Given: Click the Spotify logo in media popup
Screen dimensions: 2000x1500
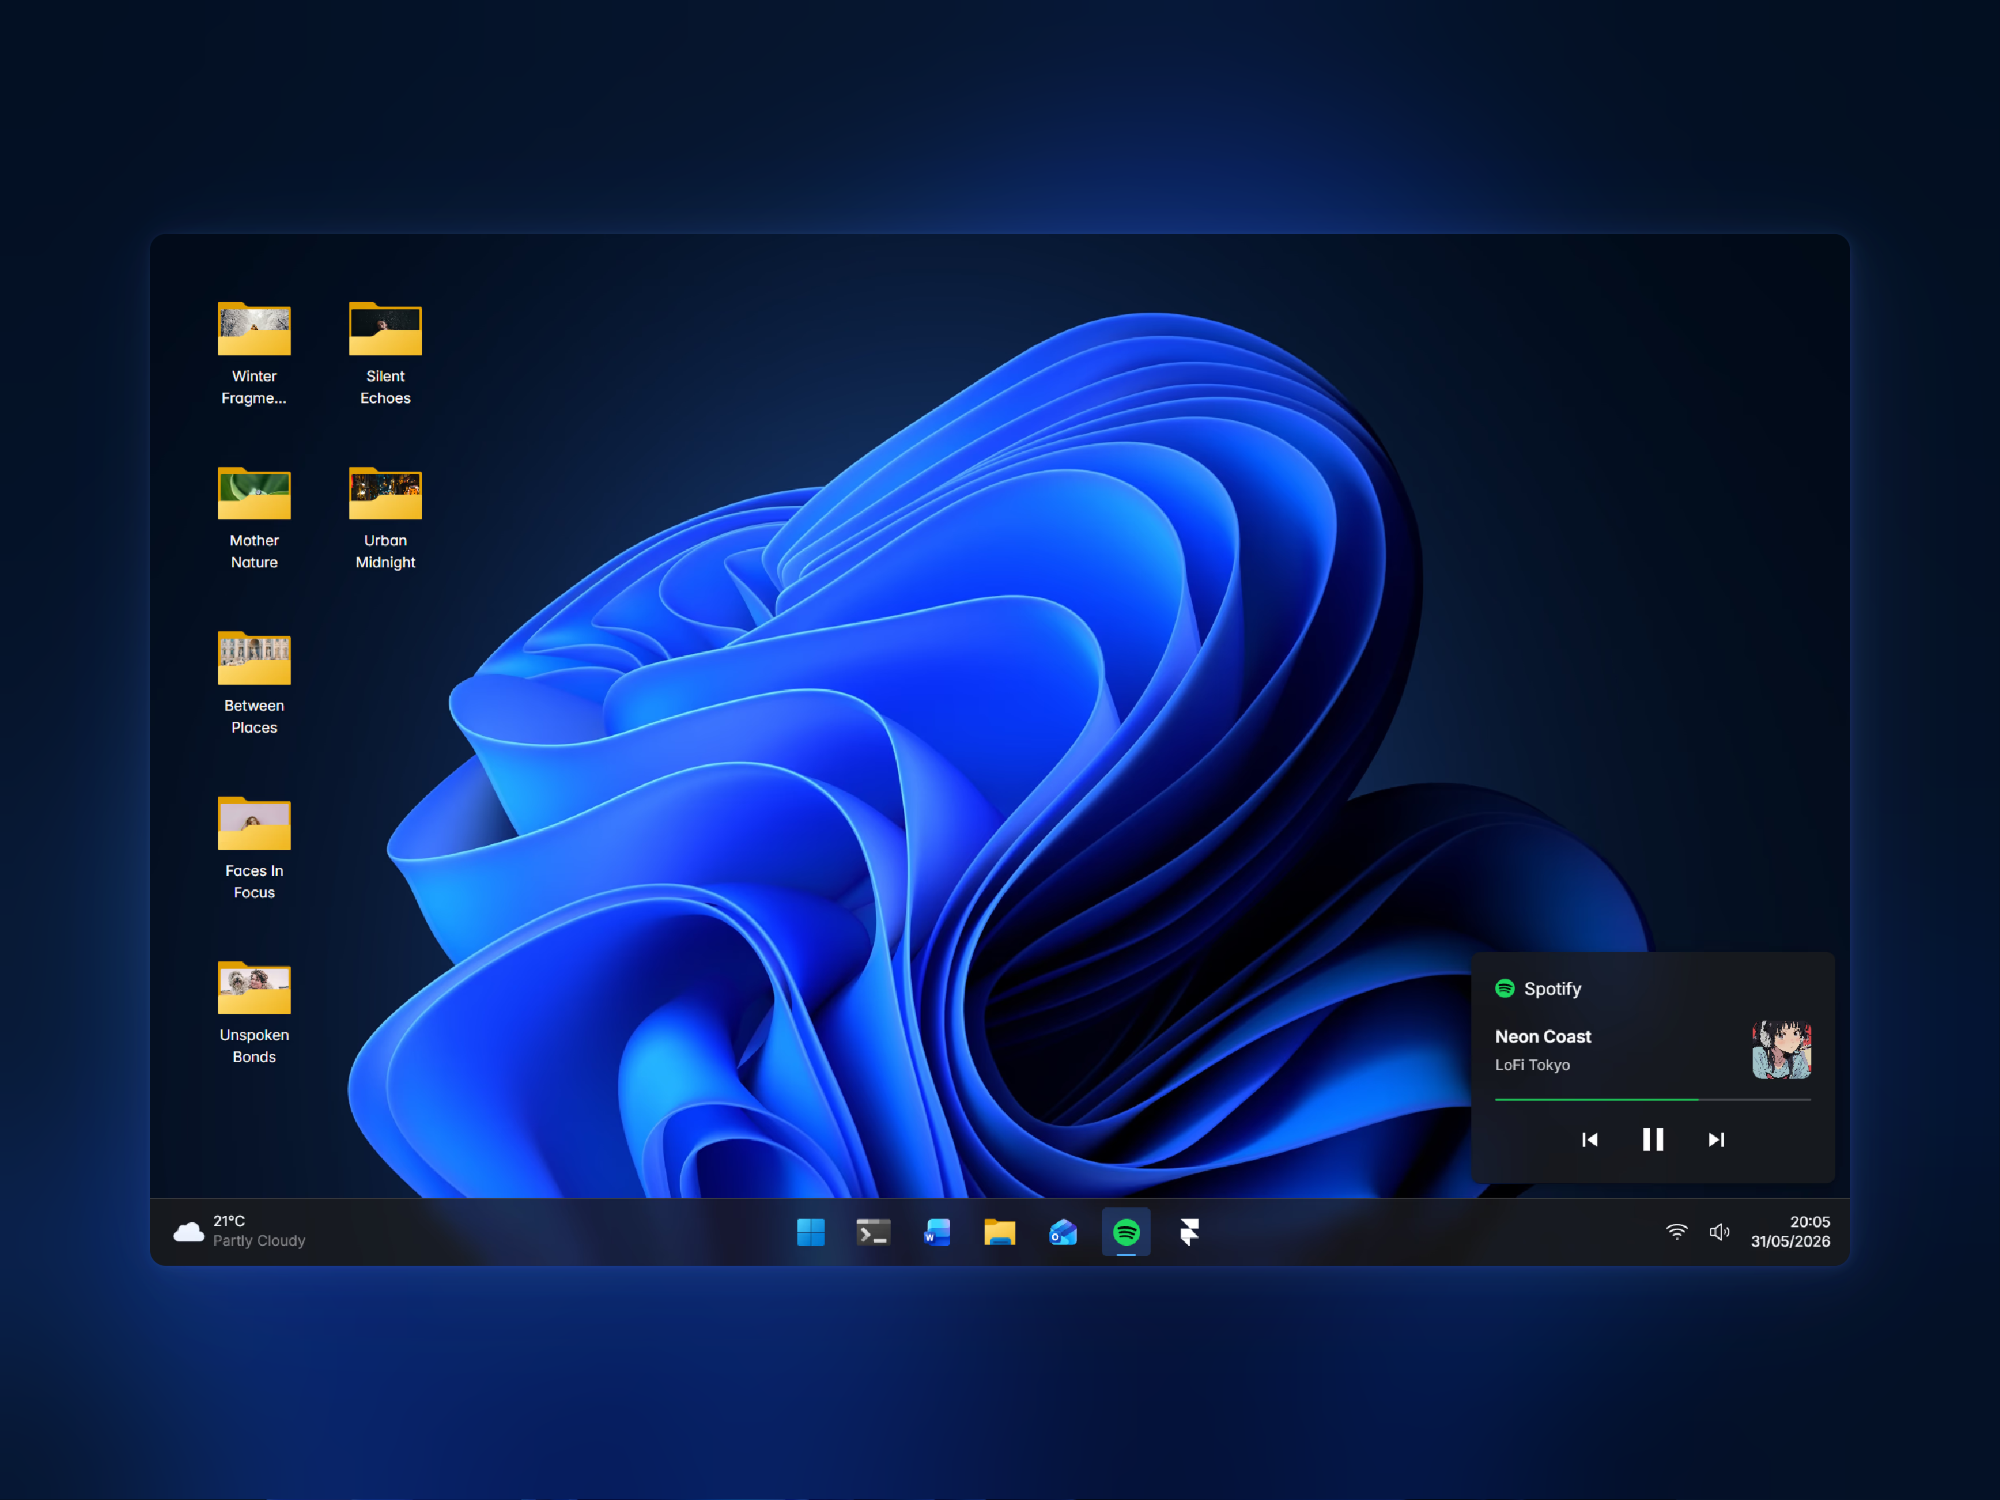Looking at the screenshot, I should pos(1505,988).
